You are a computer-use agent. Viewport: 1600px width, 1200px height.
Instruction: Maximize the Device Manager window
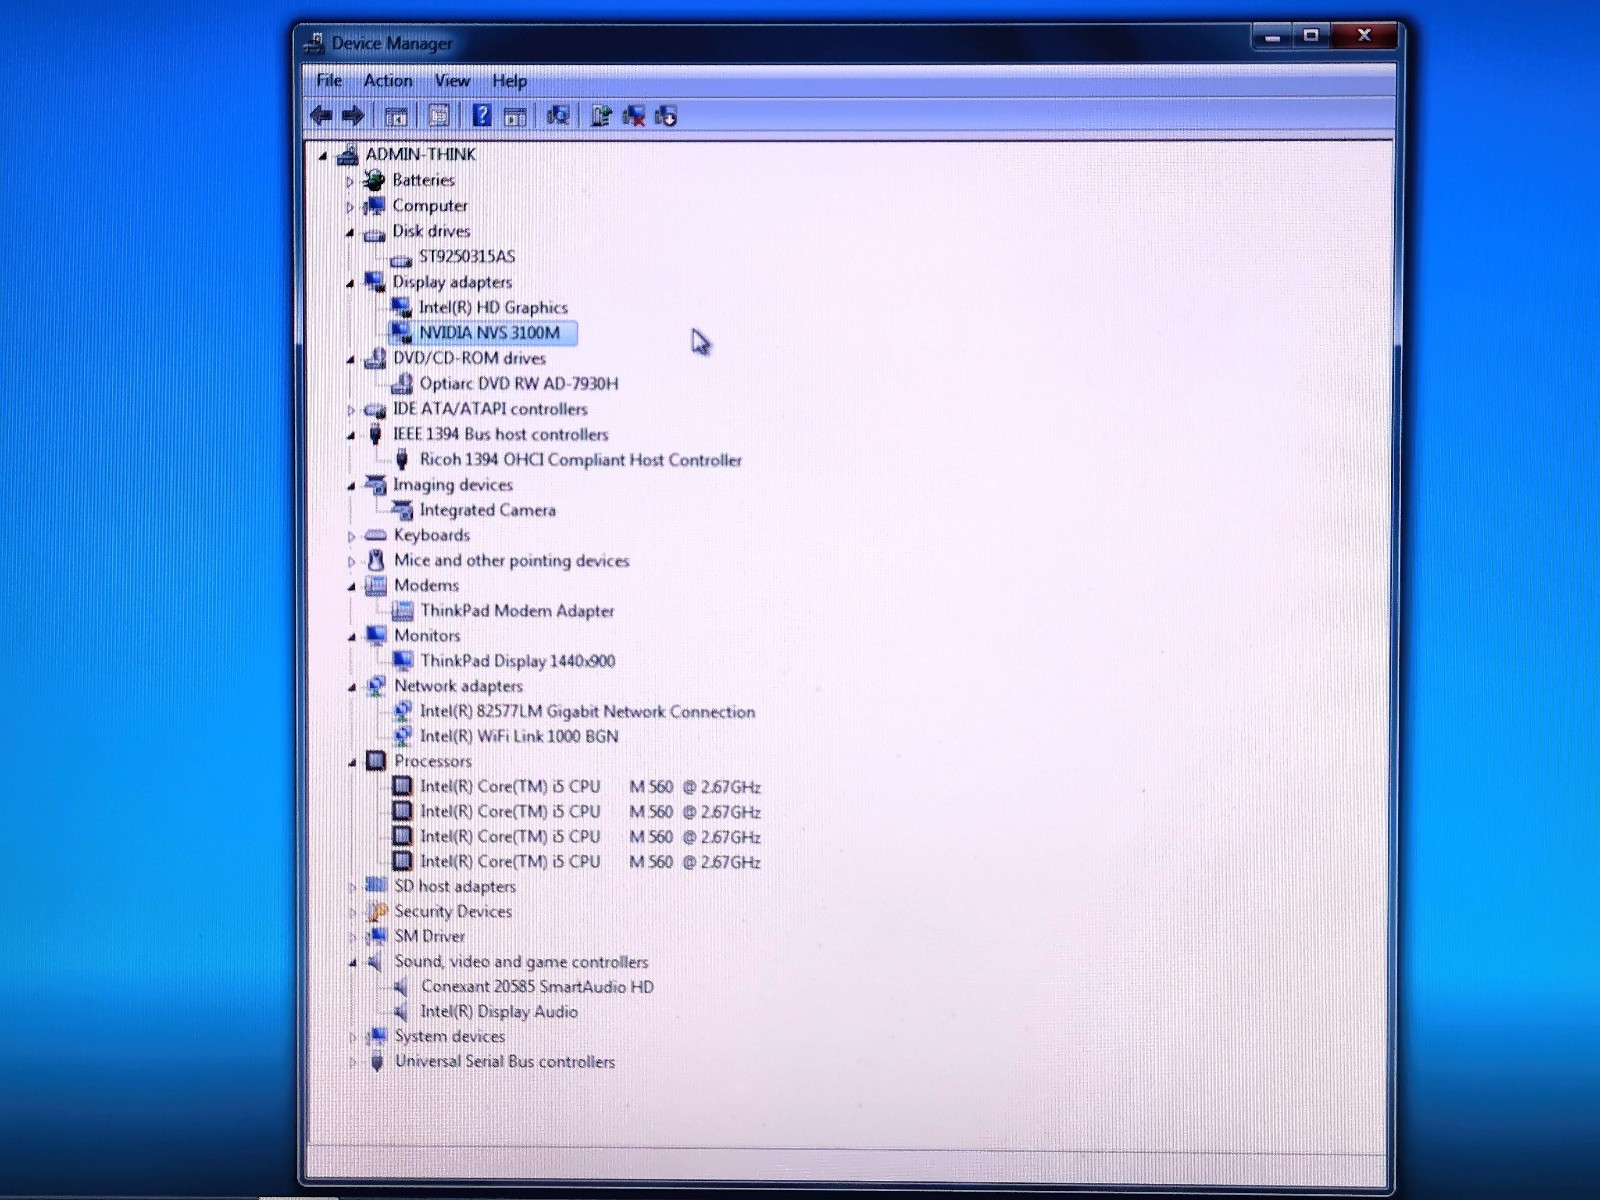[1311, 36]
